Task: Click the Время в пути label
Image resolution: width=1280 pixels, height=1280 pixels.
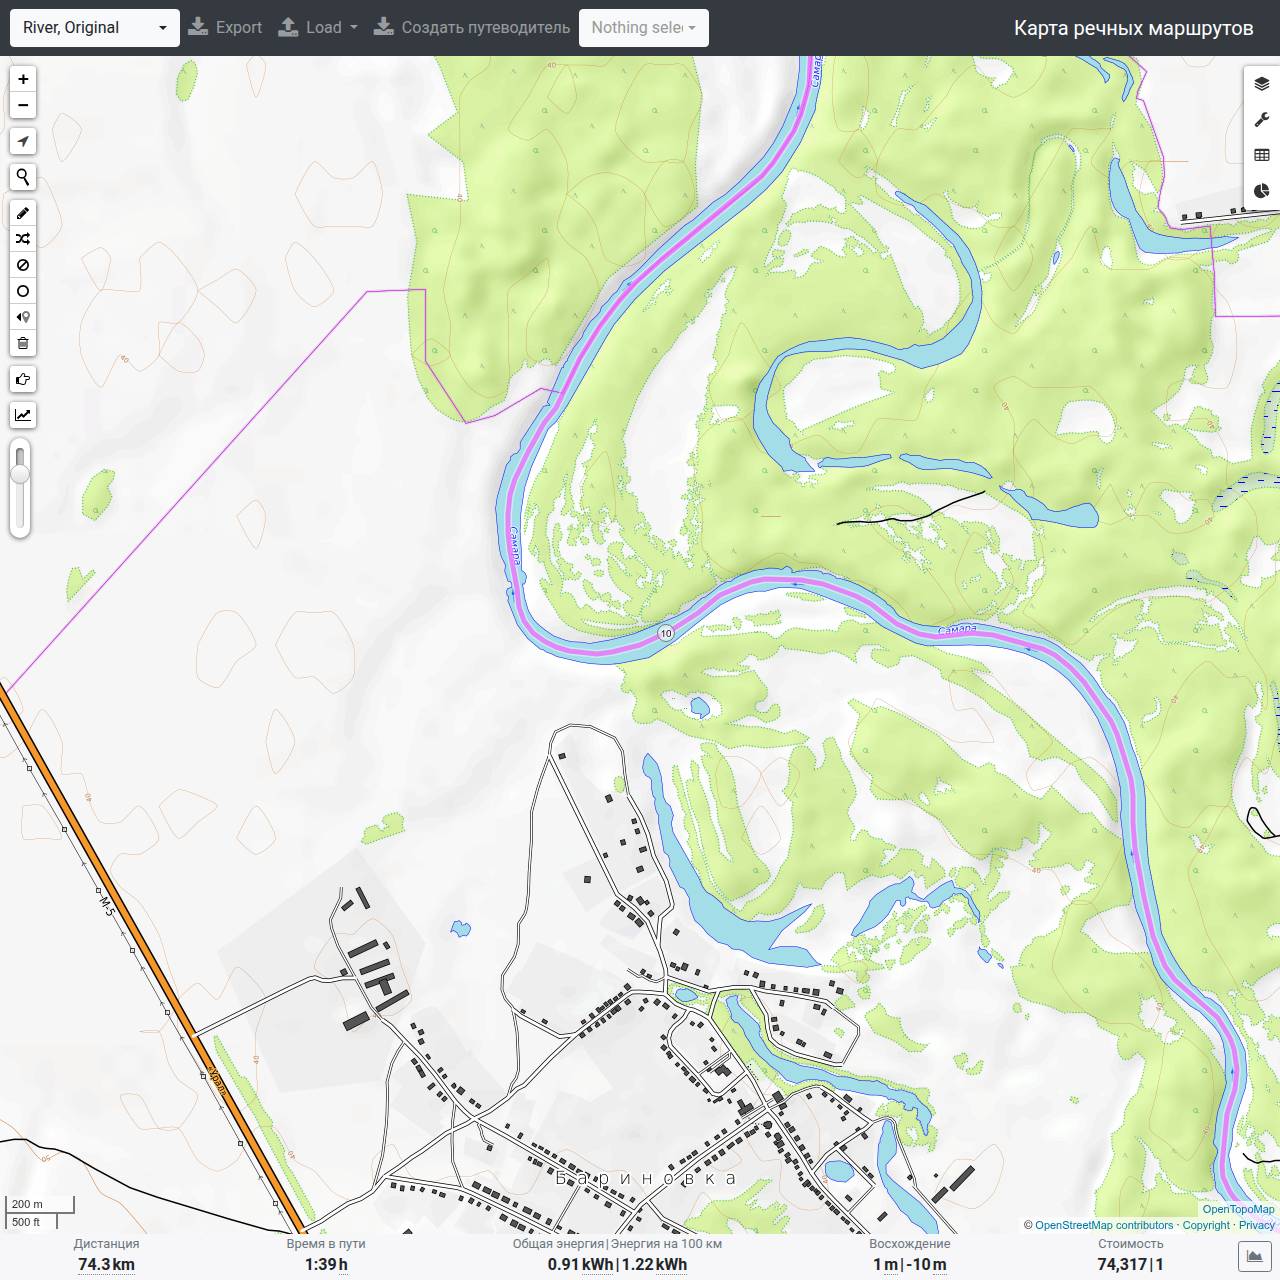Action: click(326, 1244)
